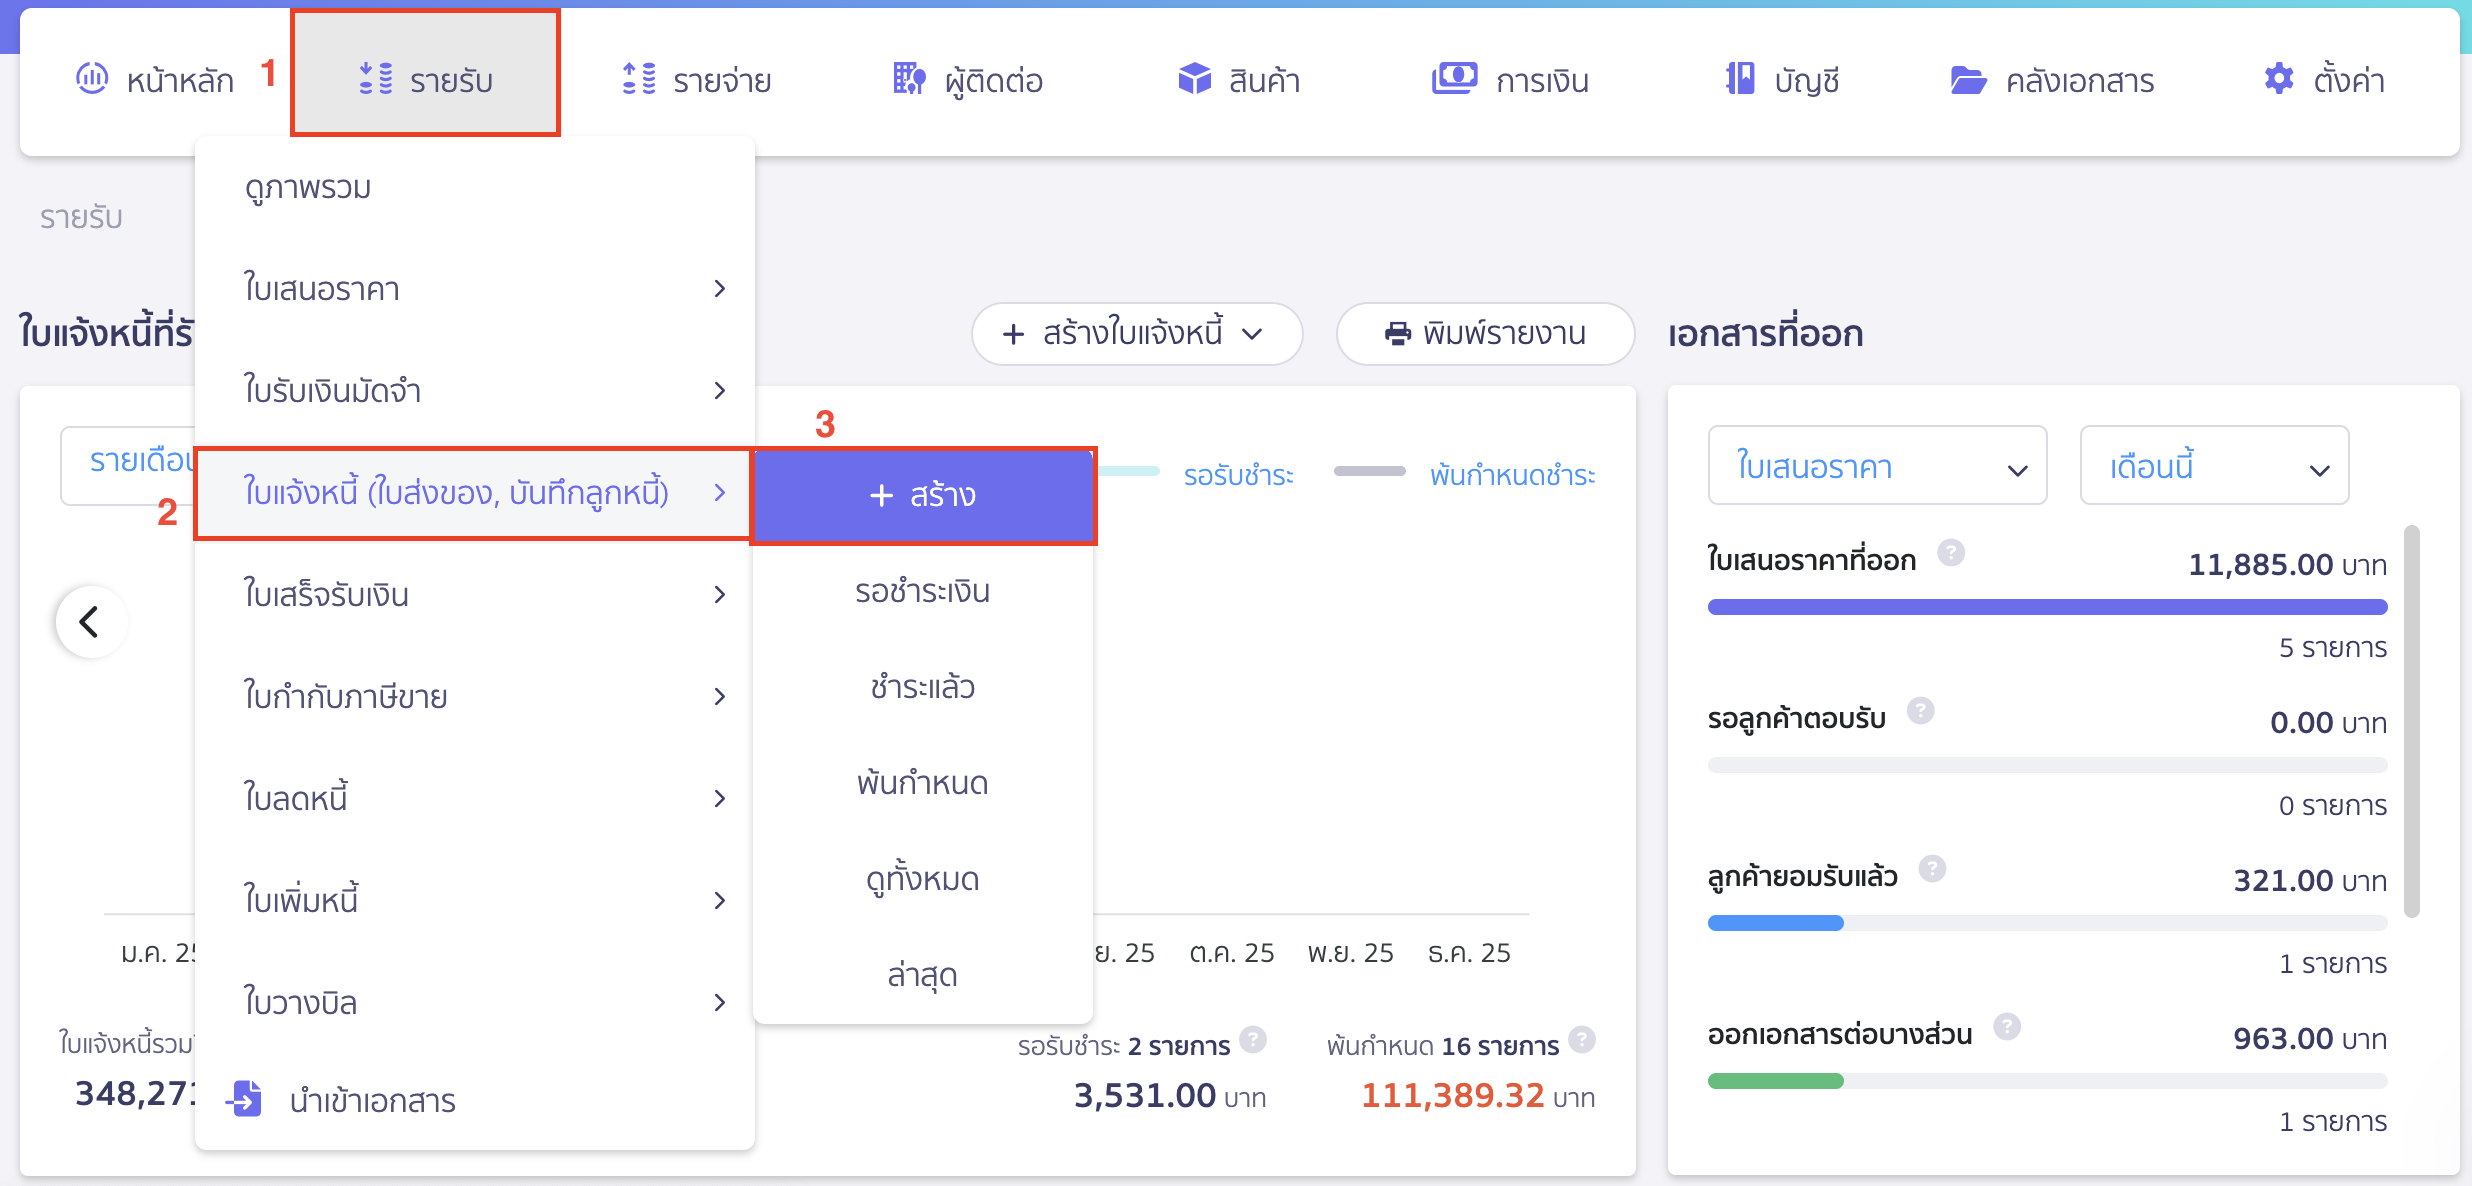Screen dimensions: 2472x1186
Task: Open the รายจ่าย navigation tab
Action: coord(697,80)
